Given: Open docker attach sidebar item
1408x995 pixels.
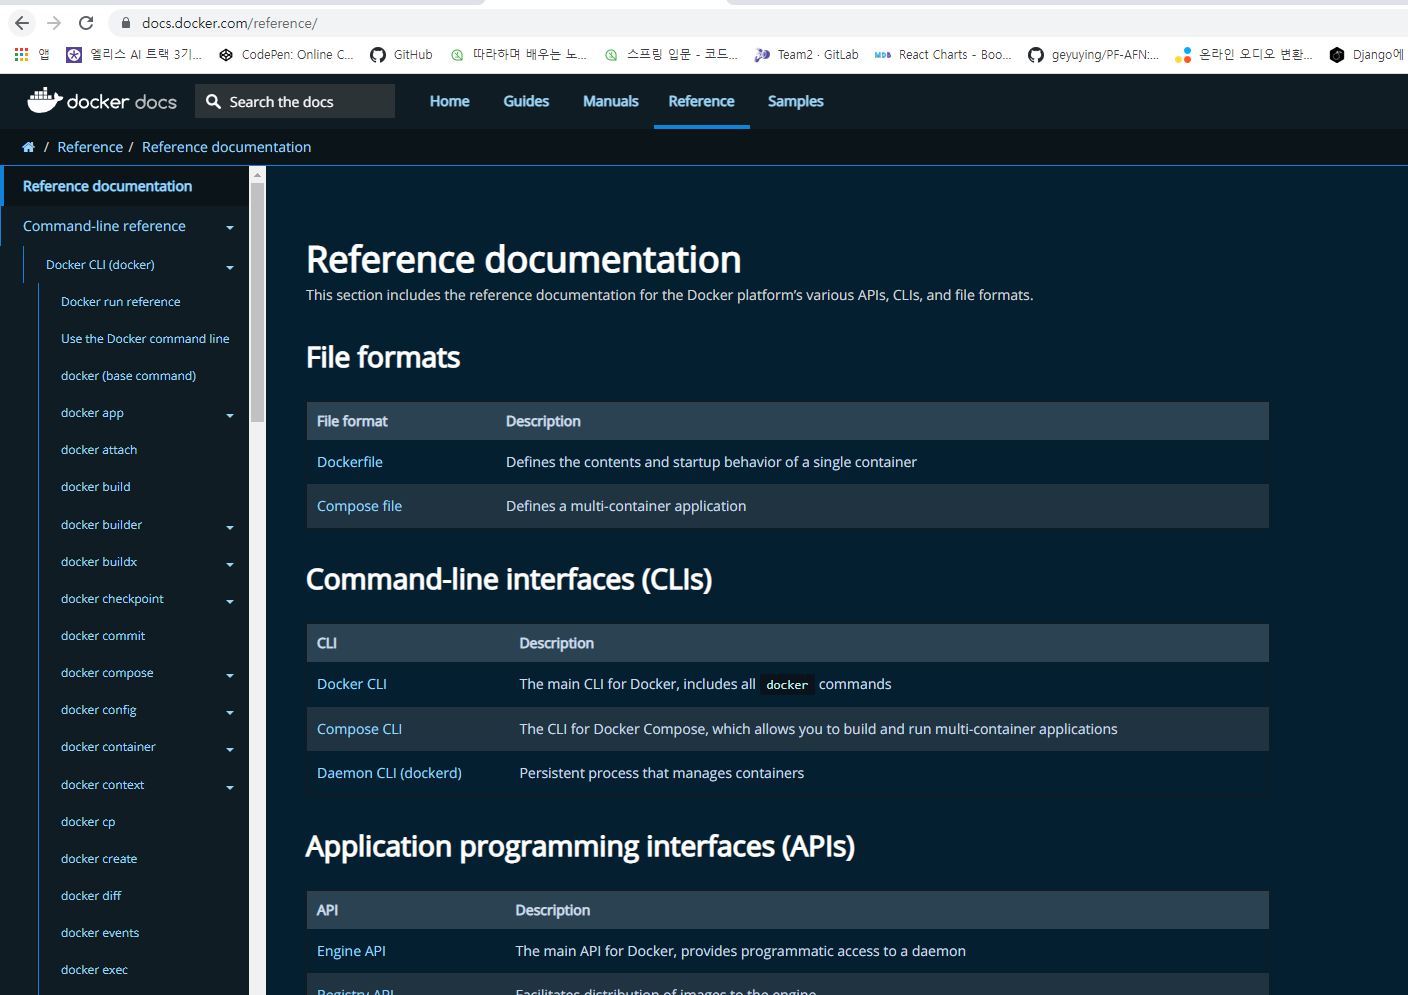Looking at the screenshot, I should coord(99,450).
